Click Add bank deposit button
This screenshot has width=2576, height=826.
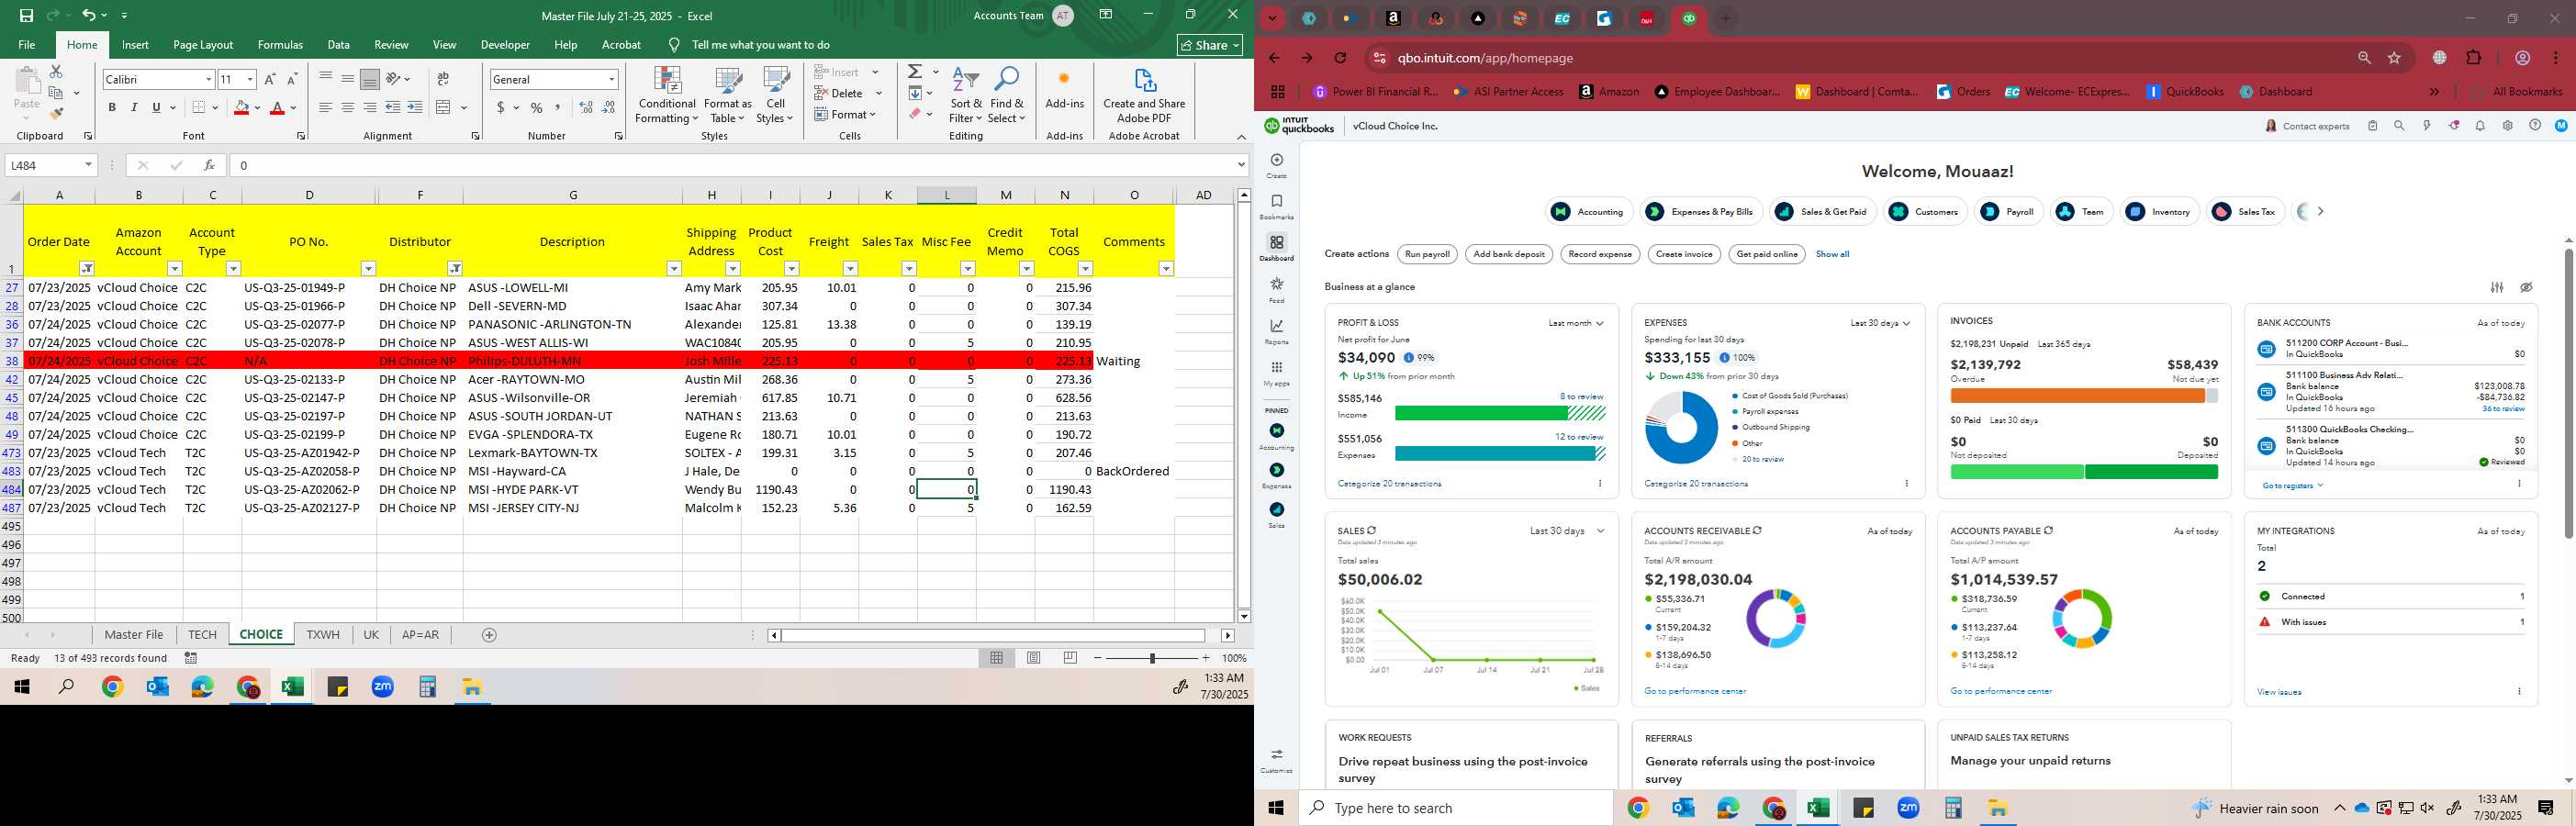click(x=1509, y=254)
